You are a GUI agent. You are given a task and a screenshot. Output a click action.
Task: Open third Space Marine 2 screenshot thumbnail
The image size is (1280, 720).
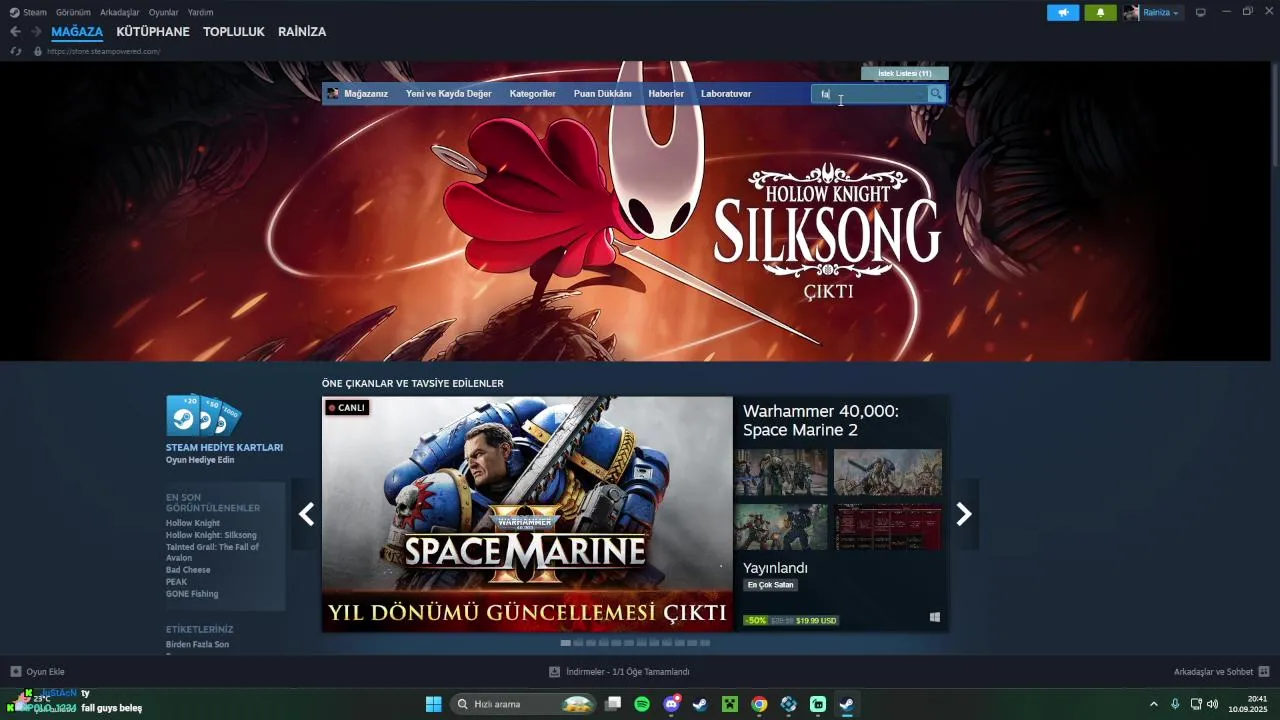coord(781,527)
